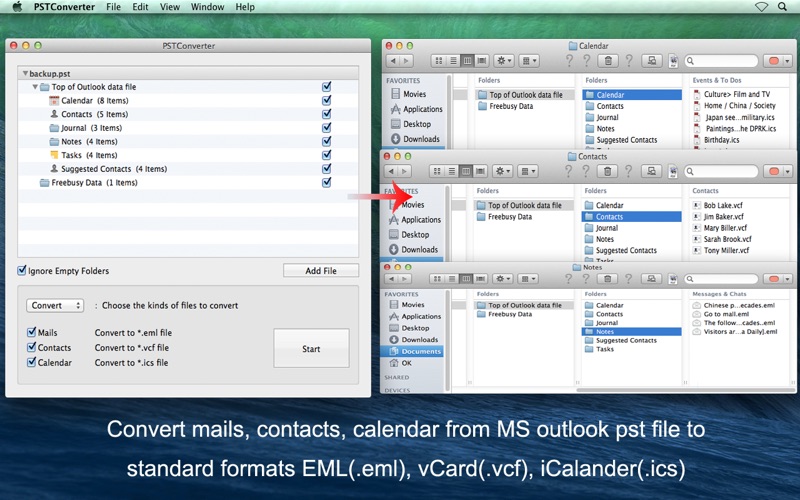The height and width of the screenshot is (500, 800).
Task: Uncheck Top of Outlook data file checkbox
Action: [327, 87]
